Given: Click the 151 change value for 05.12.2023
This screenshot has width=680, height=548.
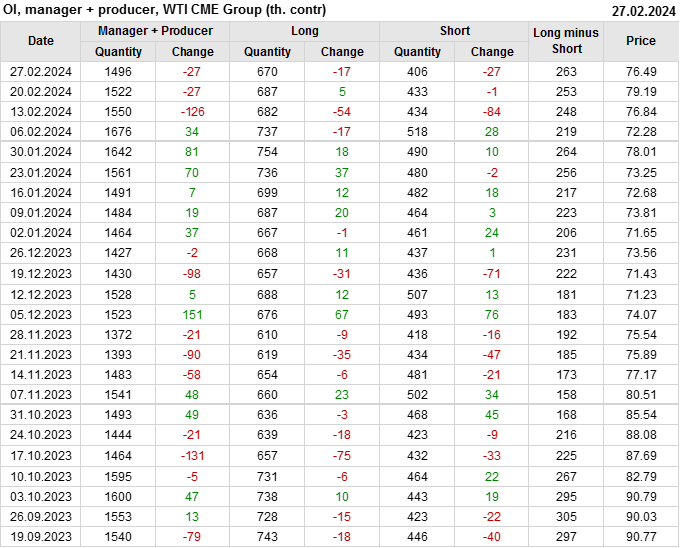Looking at the screenshot, I should pos(192,314).
